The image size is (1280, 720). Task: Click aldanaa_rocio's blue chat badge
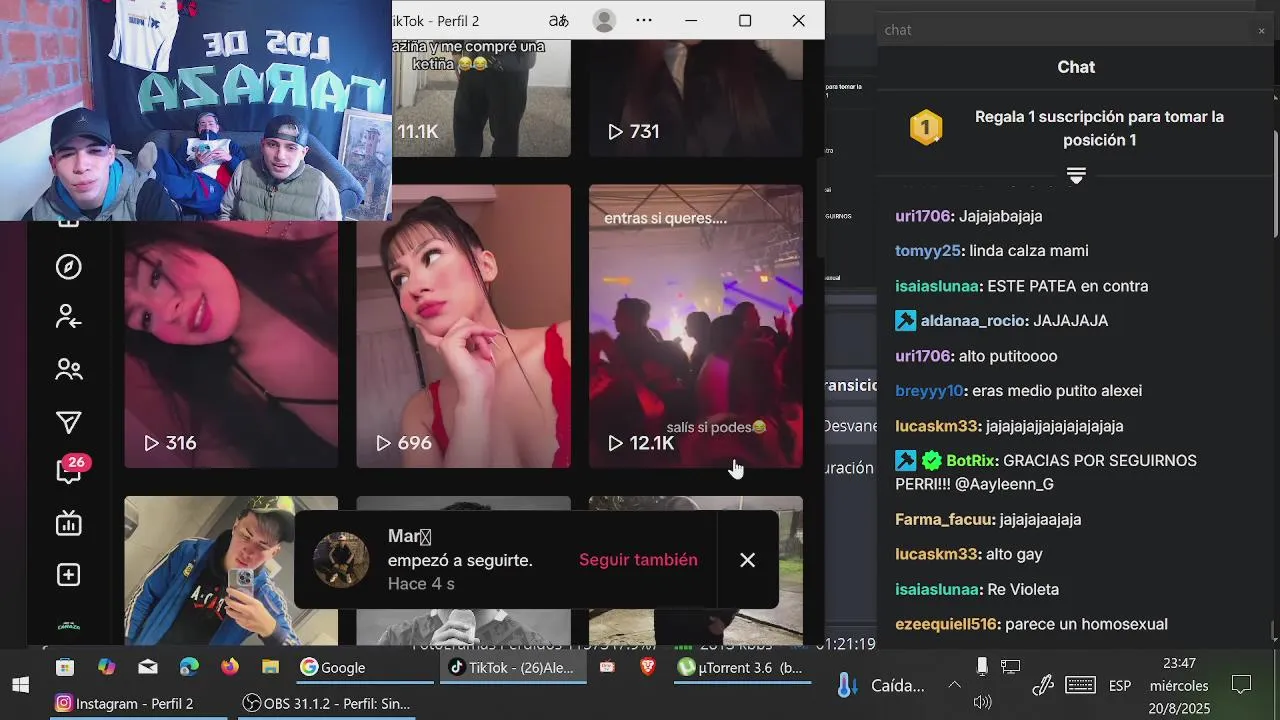click(906, 321)
